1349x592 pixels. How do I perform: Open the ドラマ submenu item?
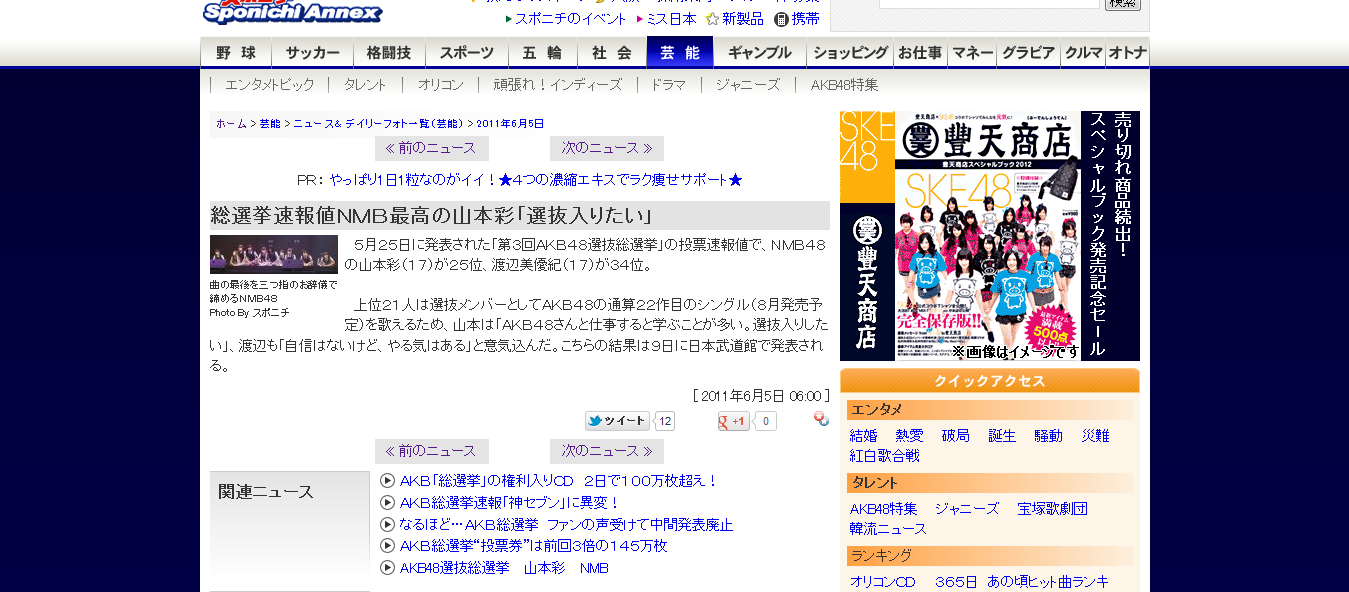(x=668, y=85)
